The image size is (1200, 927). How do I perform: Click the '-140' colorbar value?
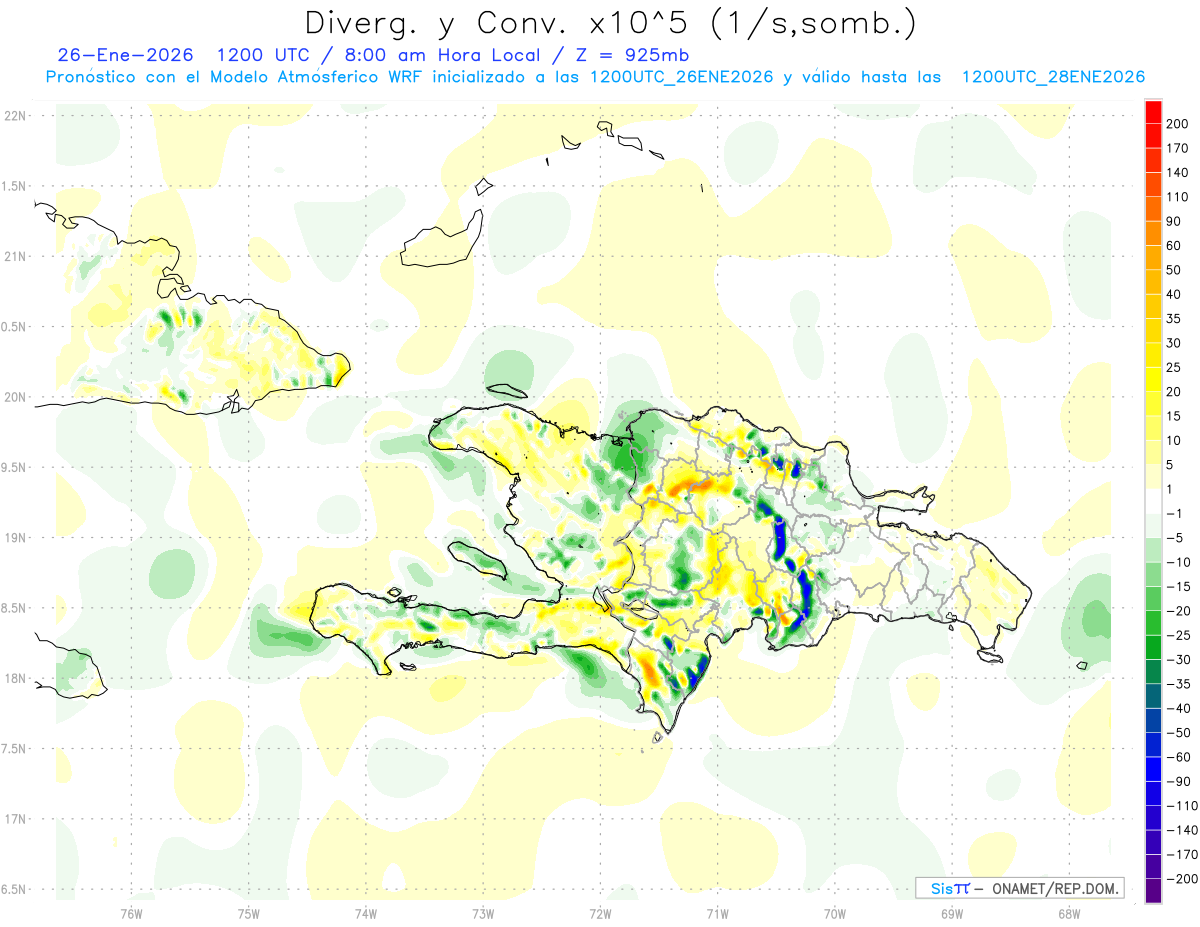(1183, 831)
